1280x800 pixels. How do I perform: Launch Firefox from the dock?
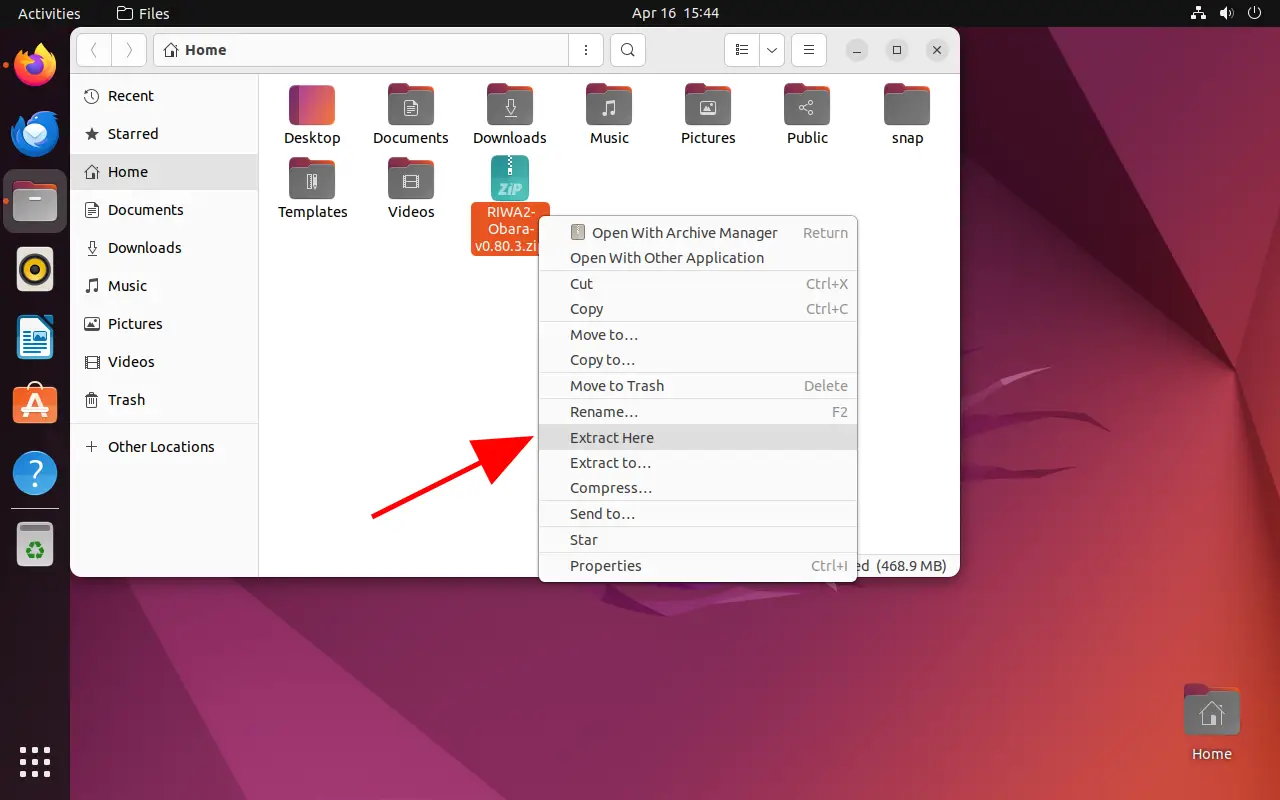[x=35, y=67]
